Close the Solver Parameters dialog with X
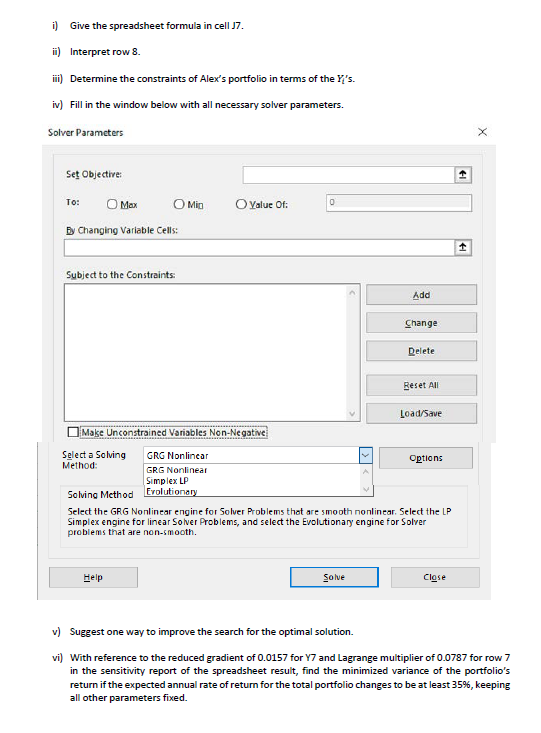 coord(483,132)
